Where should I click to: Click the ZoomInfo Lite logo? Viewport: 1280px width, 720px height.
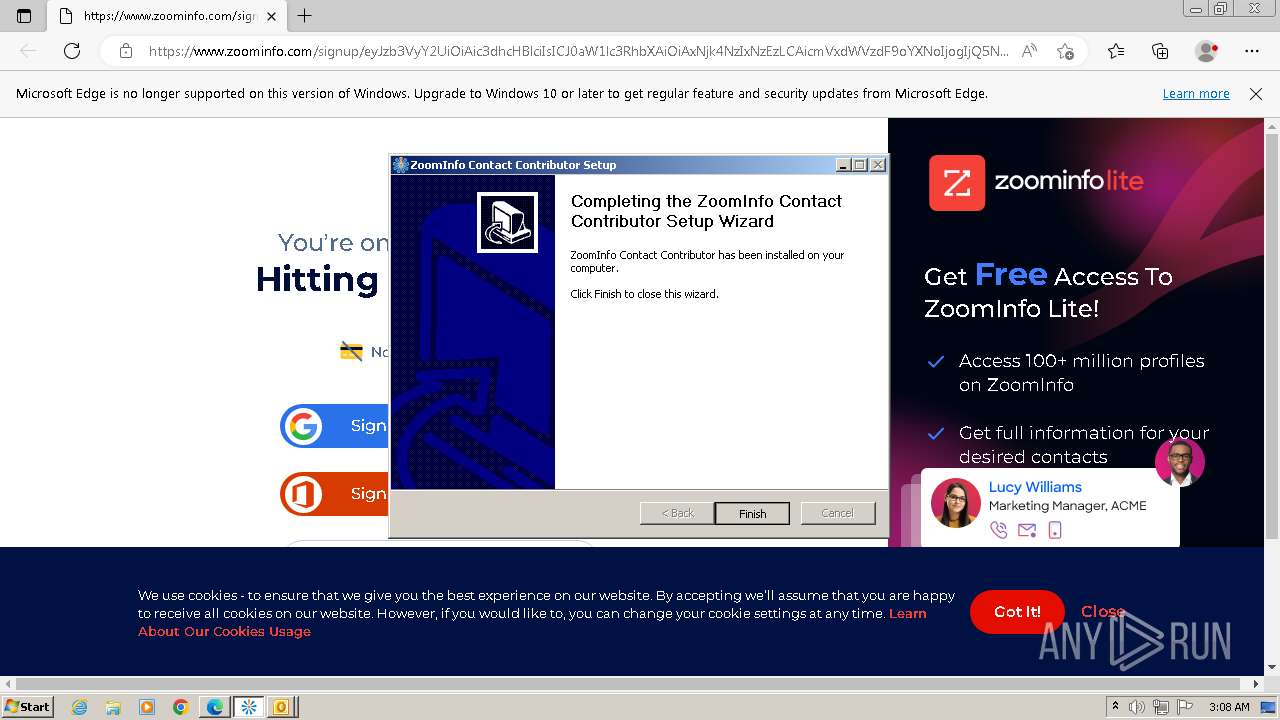1036,182
